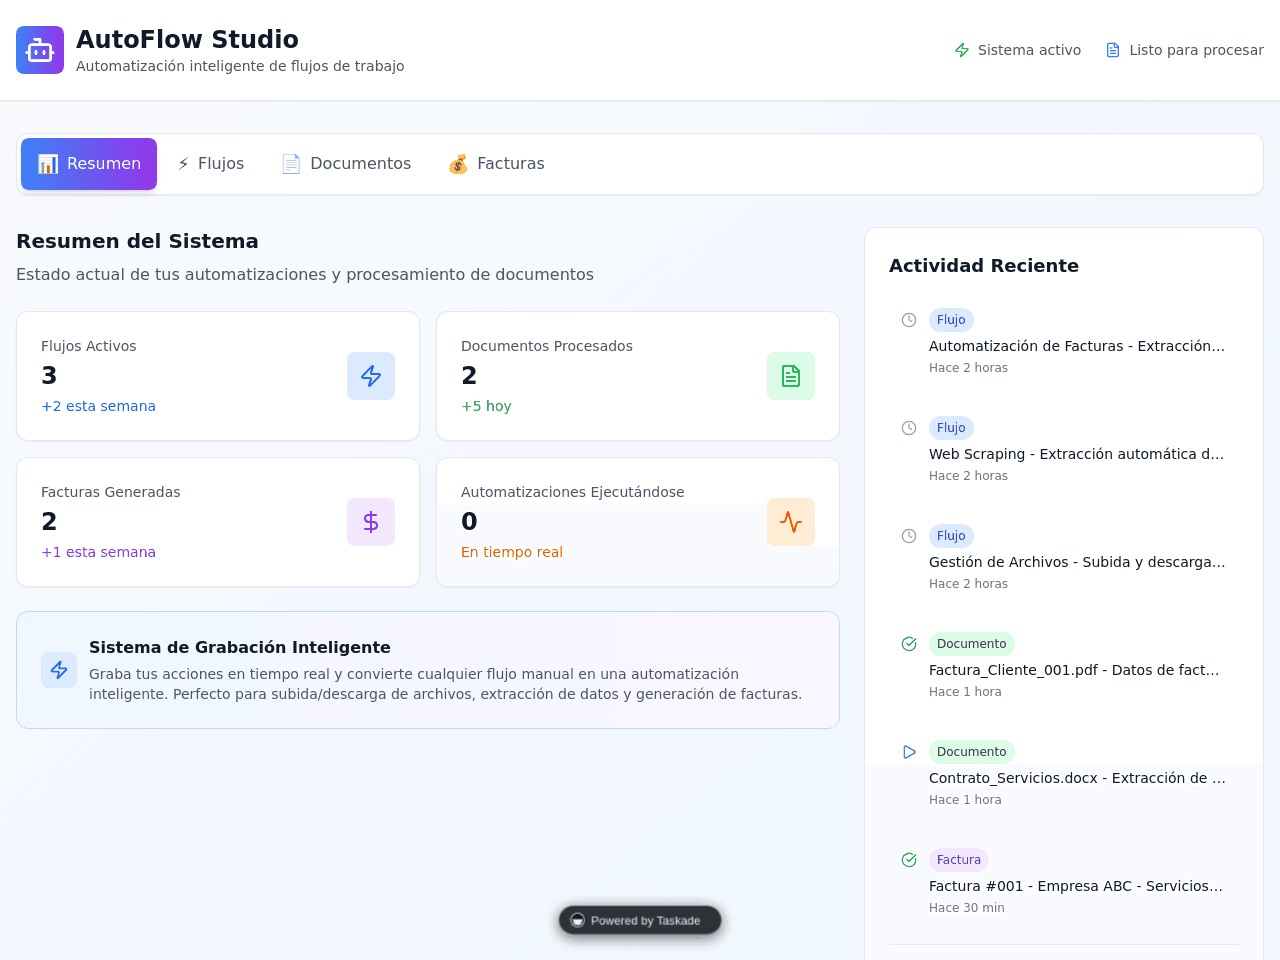The width and height of the screenshot is (1280, 960).
Task: Click Flujo badge above Gestión de Archivos
Action: 951,536
